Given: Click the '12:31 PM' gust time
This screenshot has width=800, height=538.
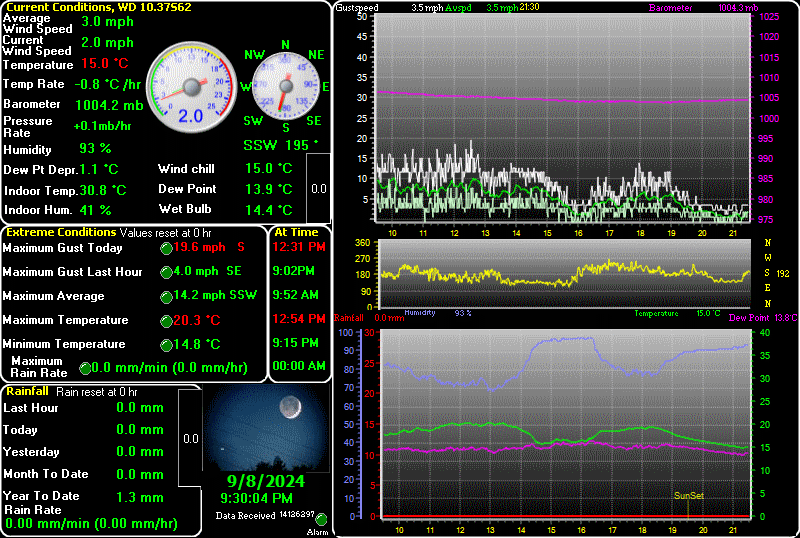Looking at the screenshot, I should click(299, 247).
